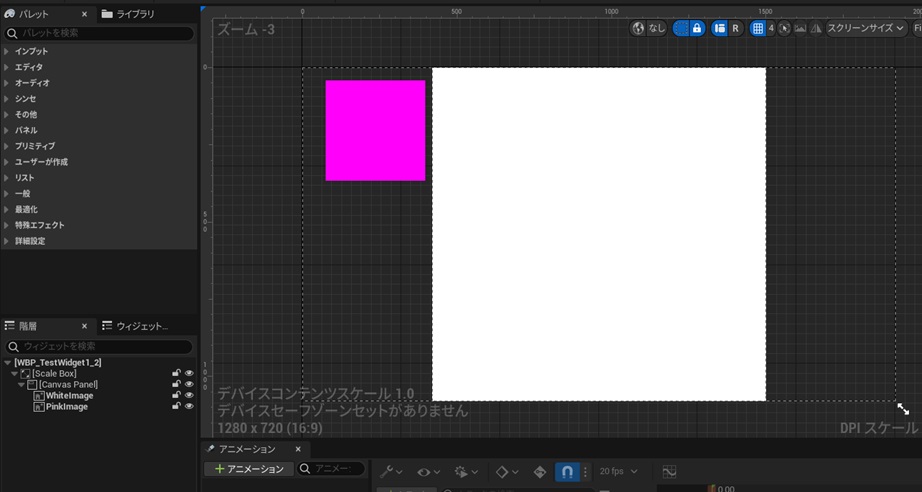Close the アニメーション tab
Viewport: 922px width, 492px height.
point(298,450)
